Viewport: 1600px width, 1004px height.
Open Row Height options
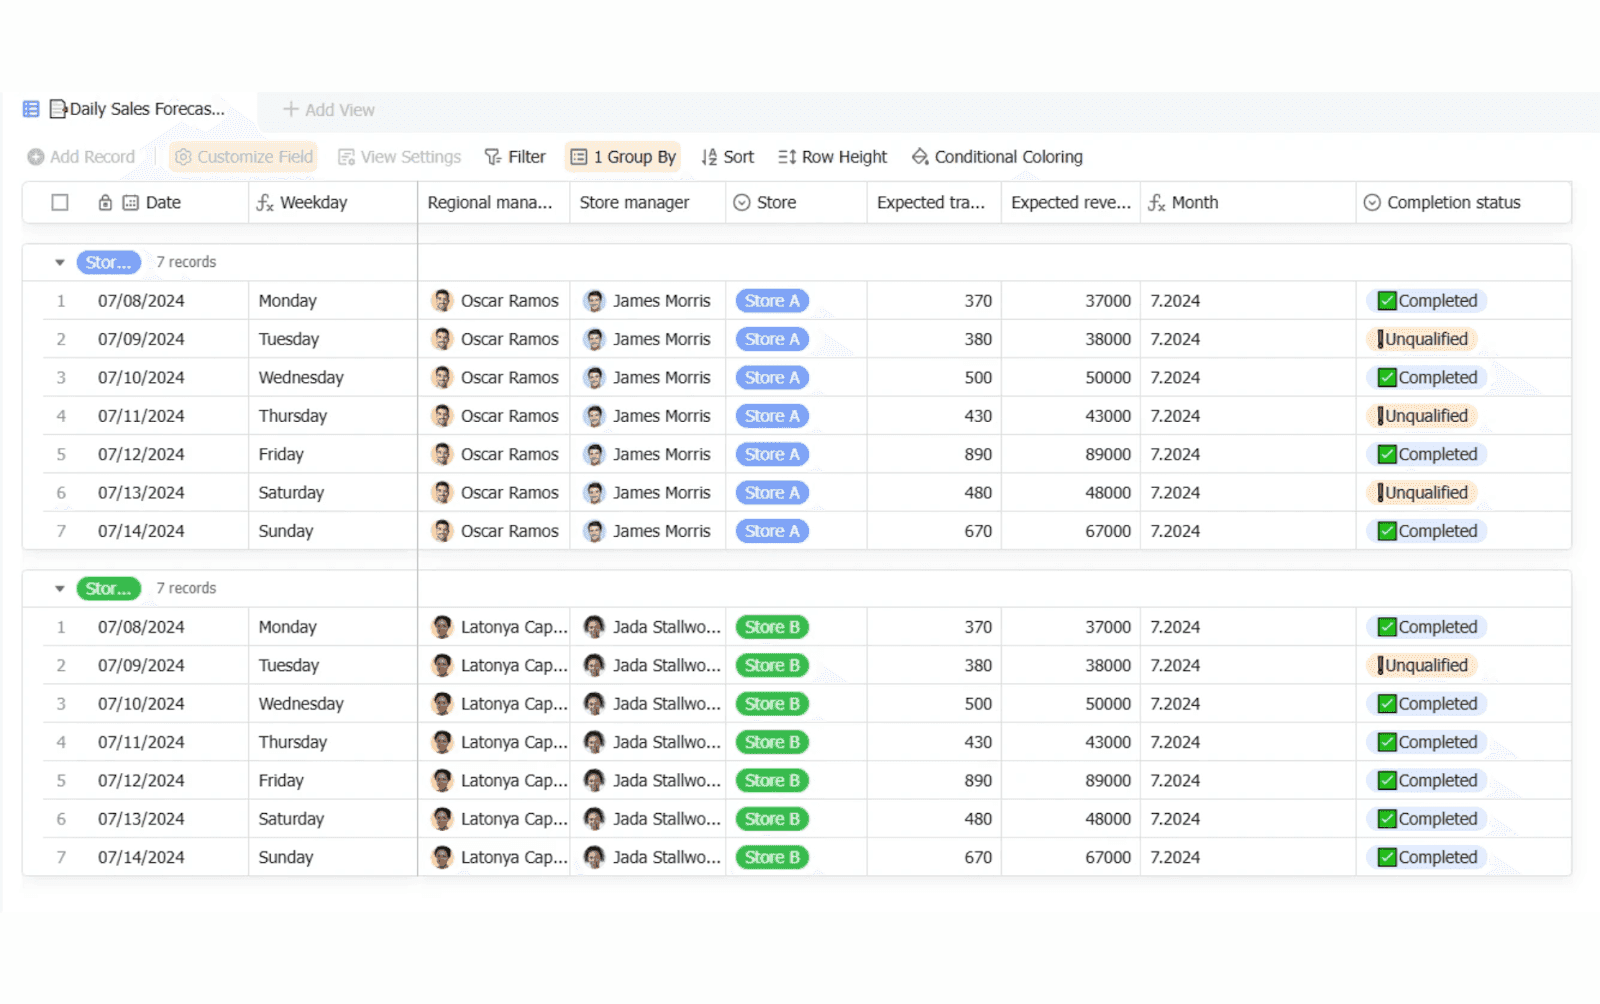pos(833,157)
